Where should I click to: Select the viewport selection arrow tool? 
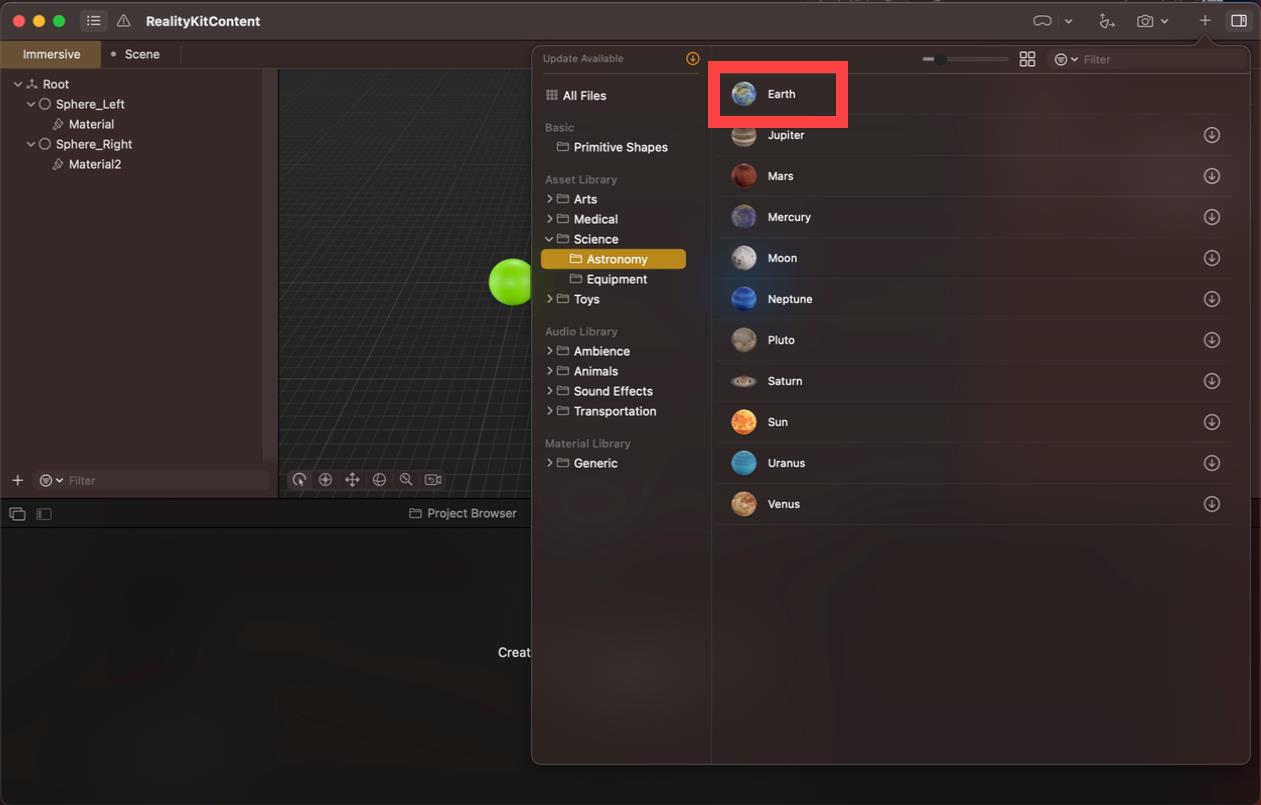[299, 480]
